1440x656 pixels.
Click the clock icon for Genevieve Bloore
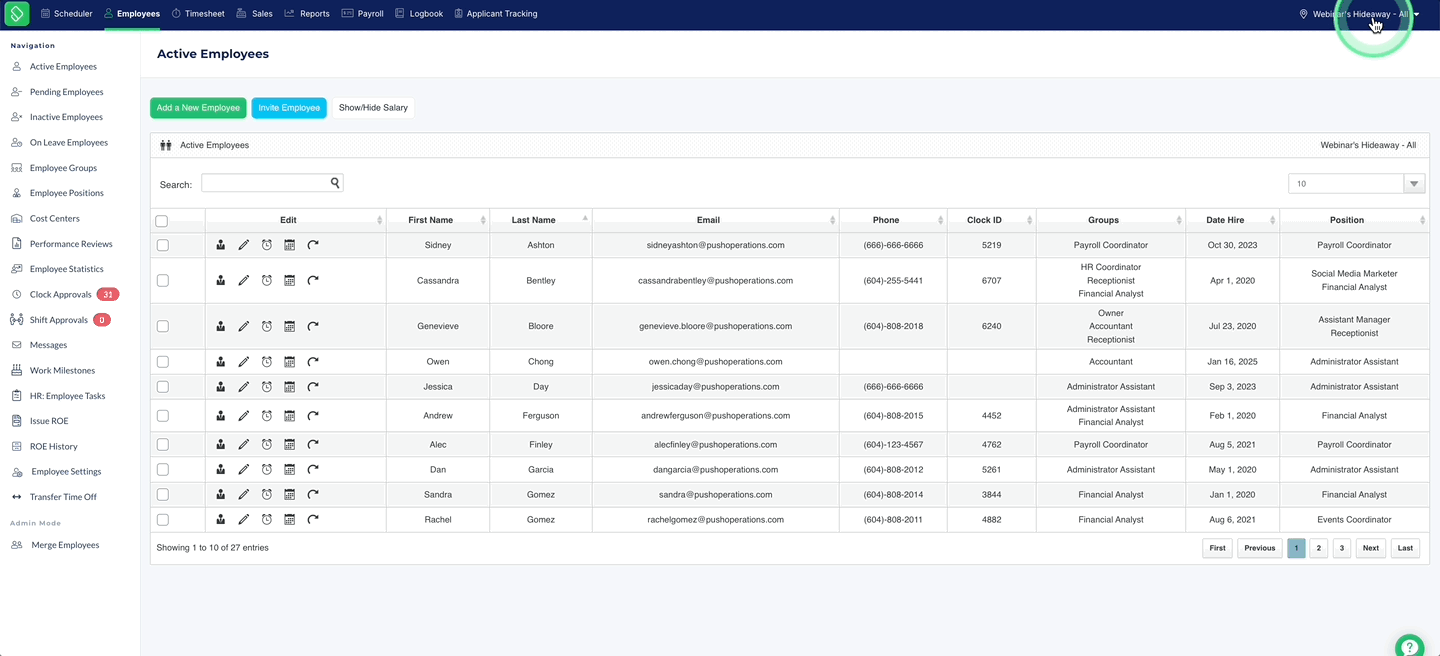(x=267, y=326)
